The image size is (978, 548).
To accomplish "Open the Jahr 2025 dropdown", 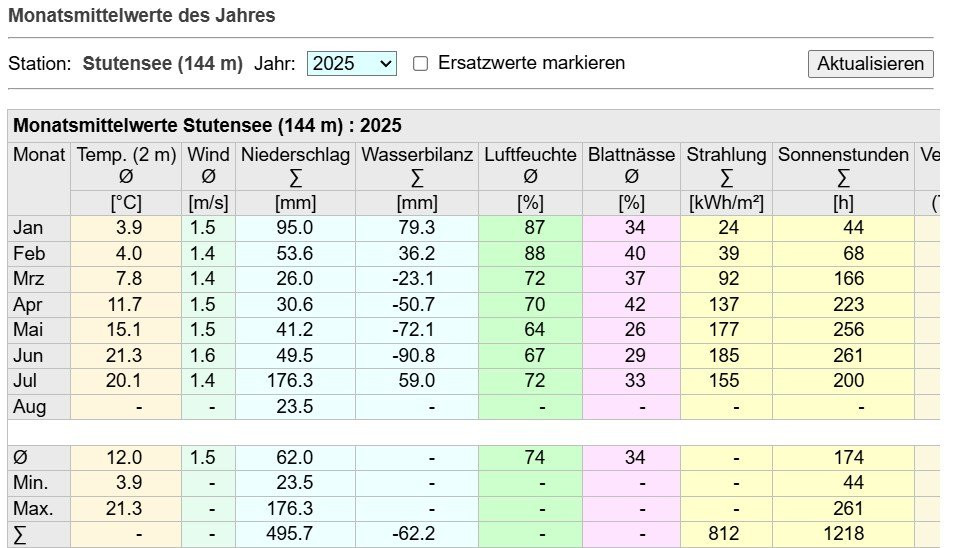I will [351, 63].
